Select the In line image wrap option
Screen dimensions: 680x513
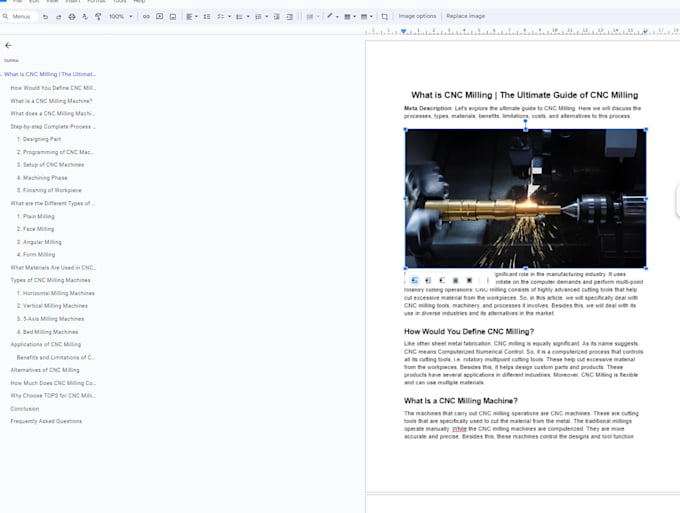pos(415,281)
